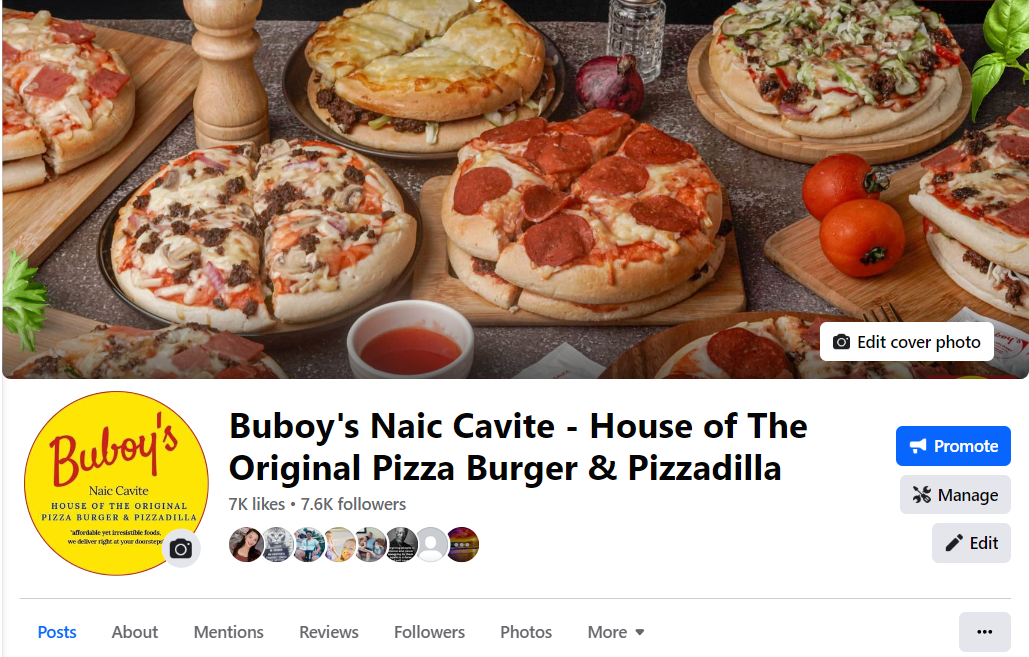Open the 7.6K followers link
The height and width of the screenshot is (657, 1029).
[353, 504]
